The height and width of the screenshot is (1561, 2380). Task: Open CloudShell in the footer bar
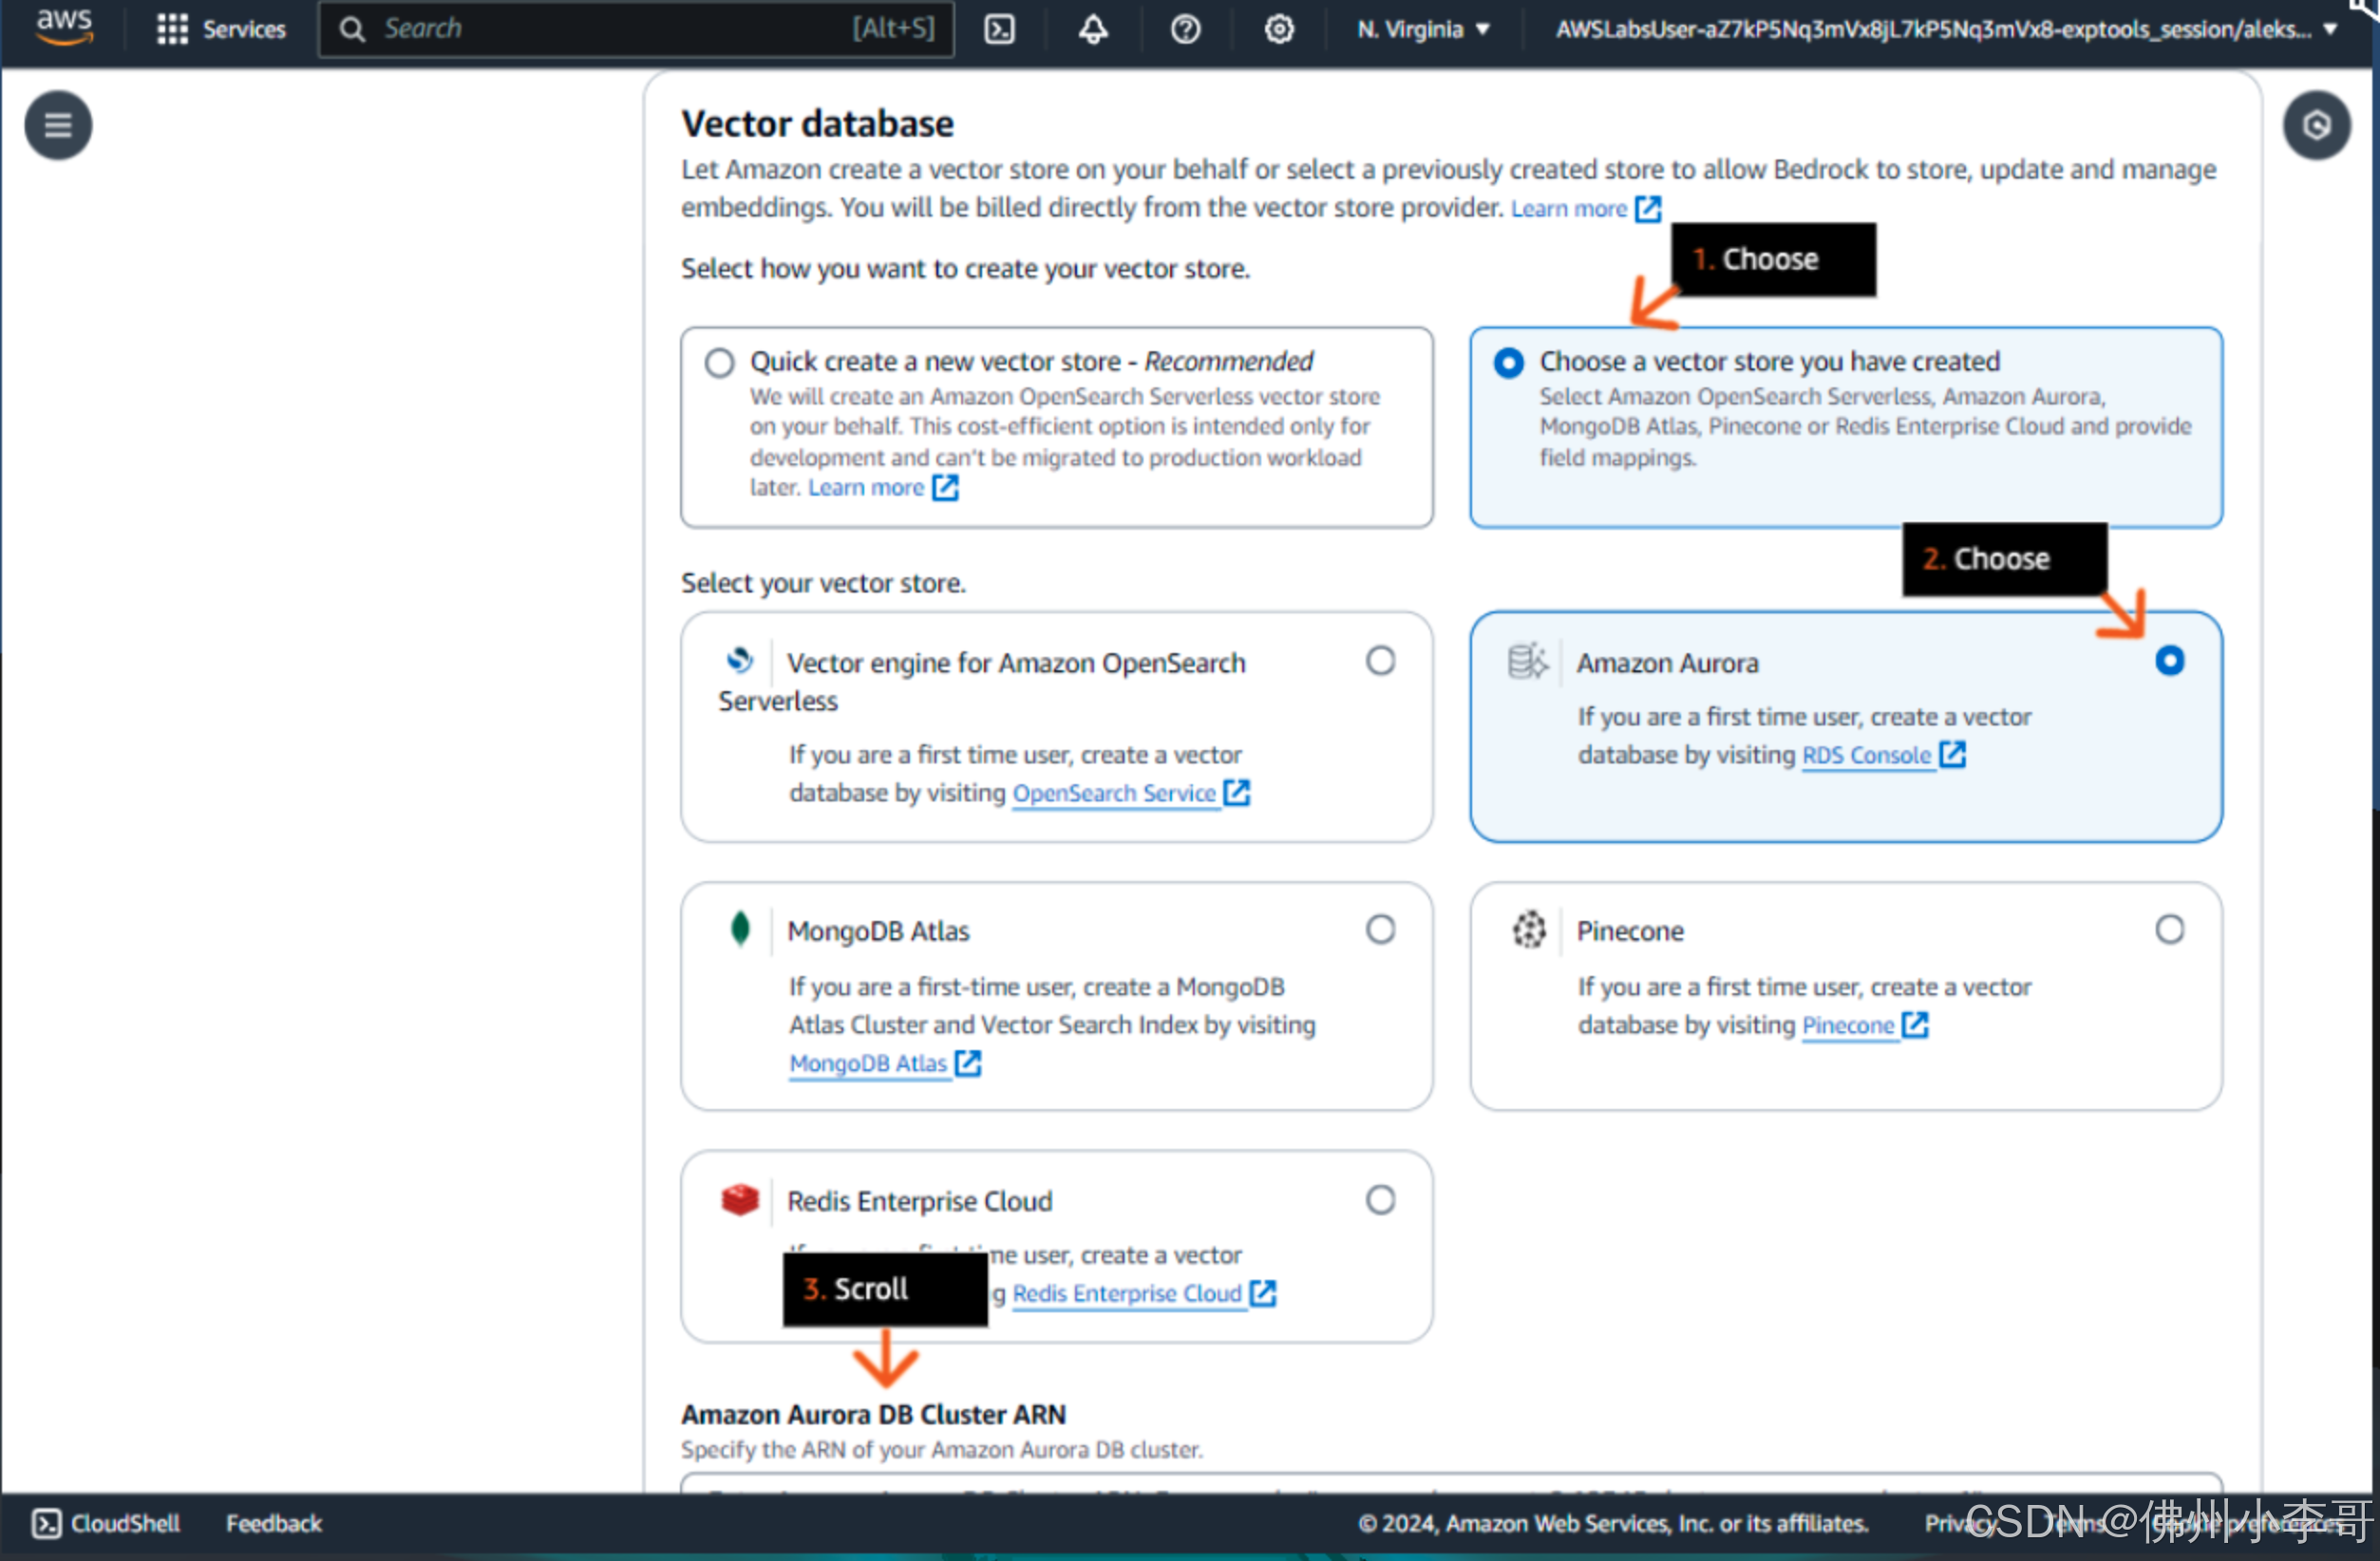pyautogui.click(x=106, y=1523)
